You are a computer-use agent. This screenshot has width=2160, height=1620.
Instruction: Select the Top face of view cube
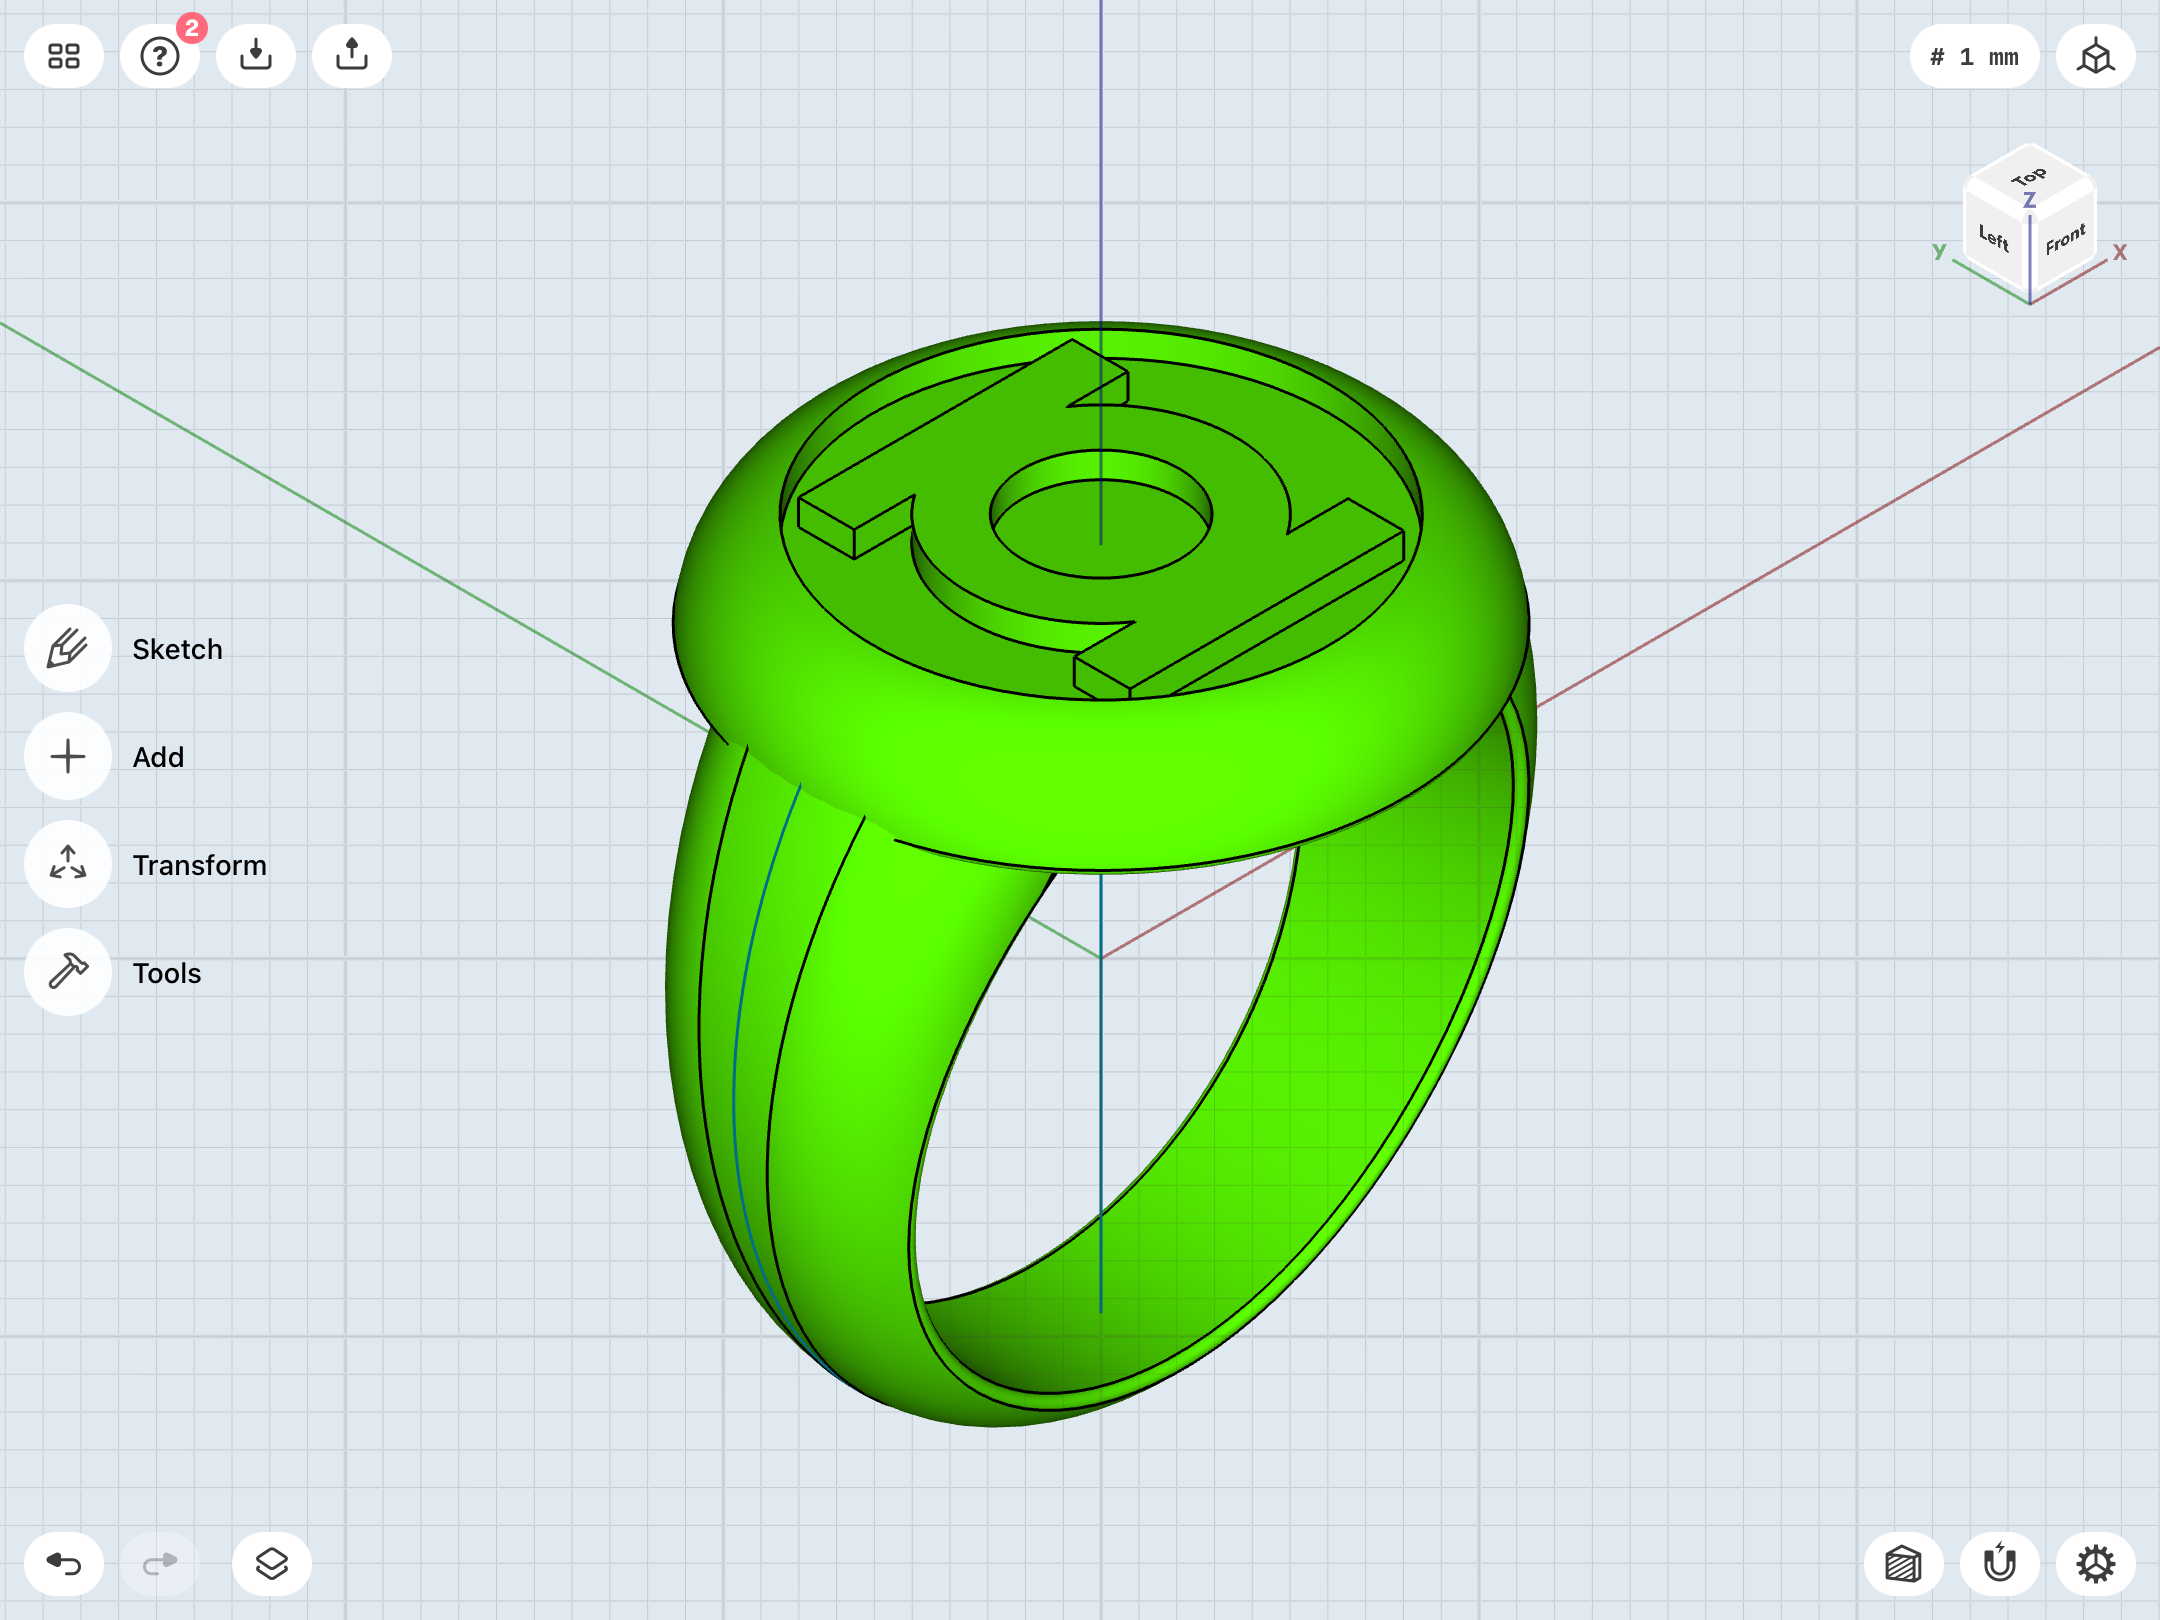pos(2029,178)
